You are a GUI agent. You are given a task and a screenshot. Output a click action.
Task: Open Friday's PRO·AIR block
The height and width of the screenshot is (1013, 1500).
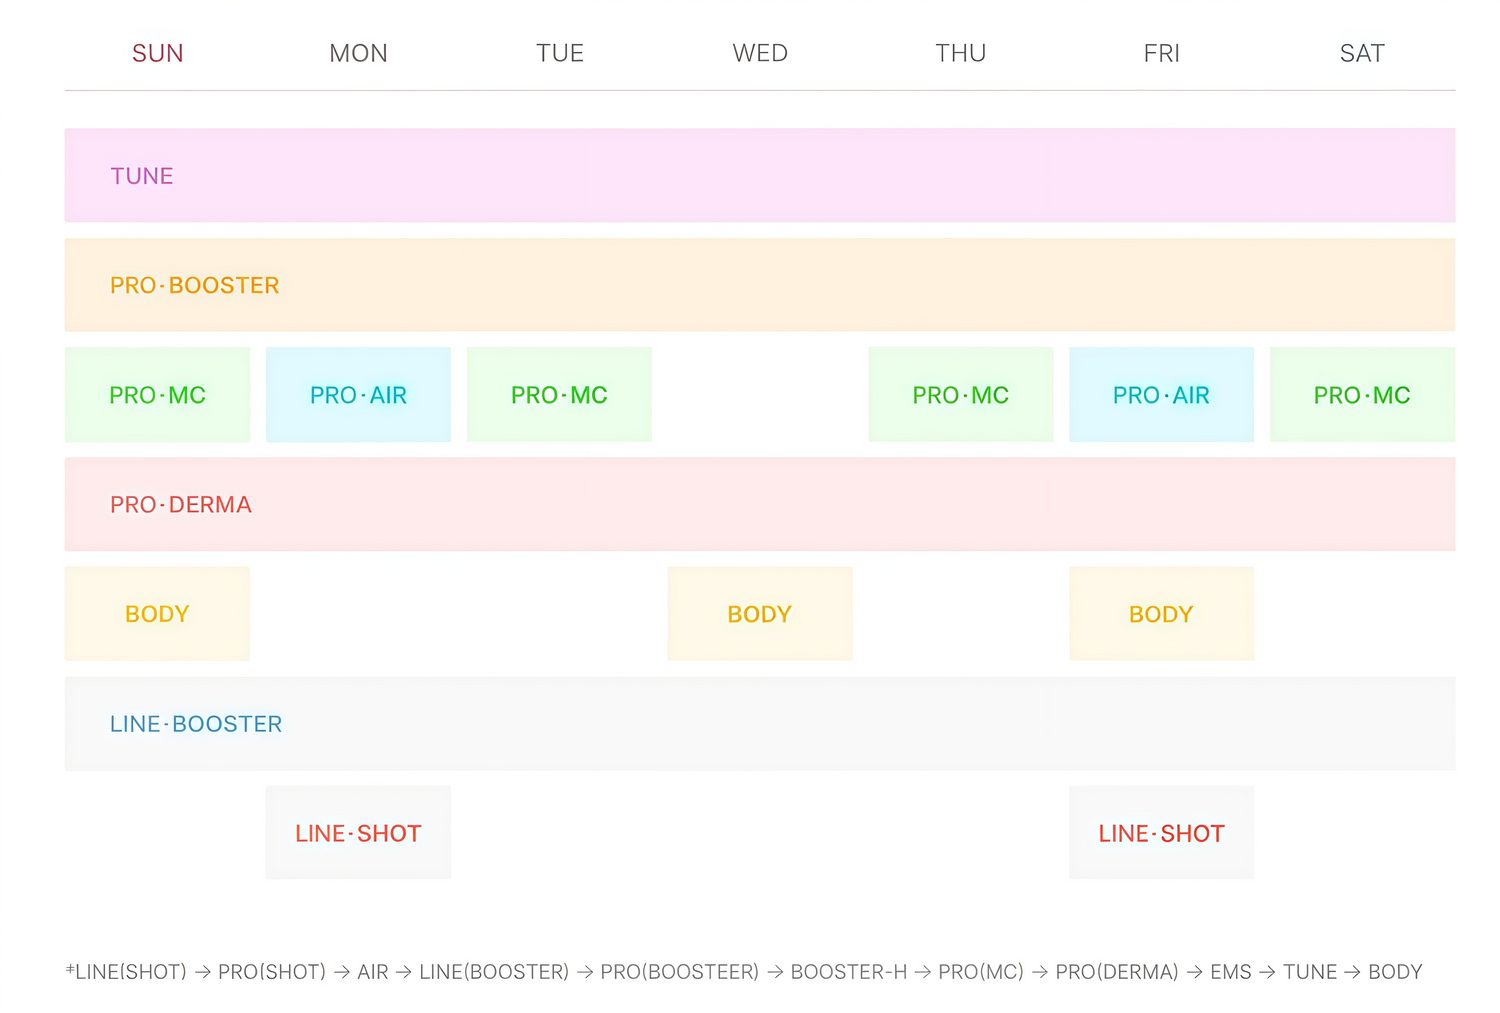tap(1161, 395)
